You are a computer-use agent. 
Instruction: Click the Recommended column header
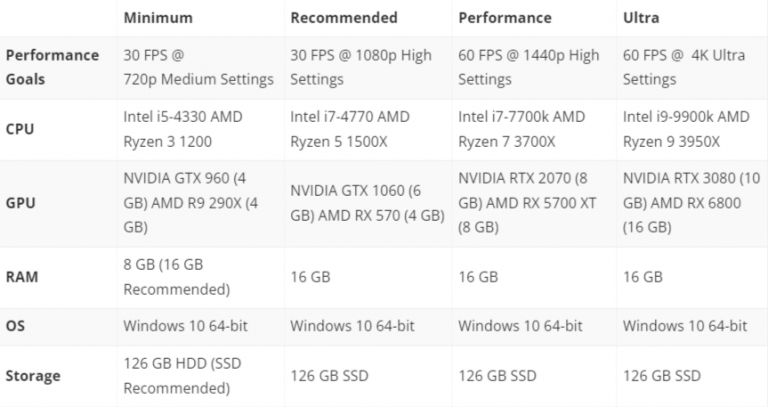(x=344, y=18)
